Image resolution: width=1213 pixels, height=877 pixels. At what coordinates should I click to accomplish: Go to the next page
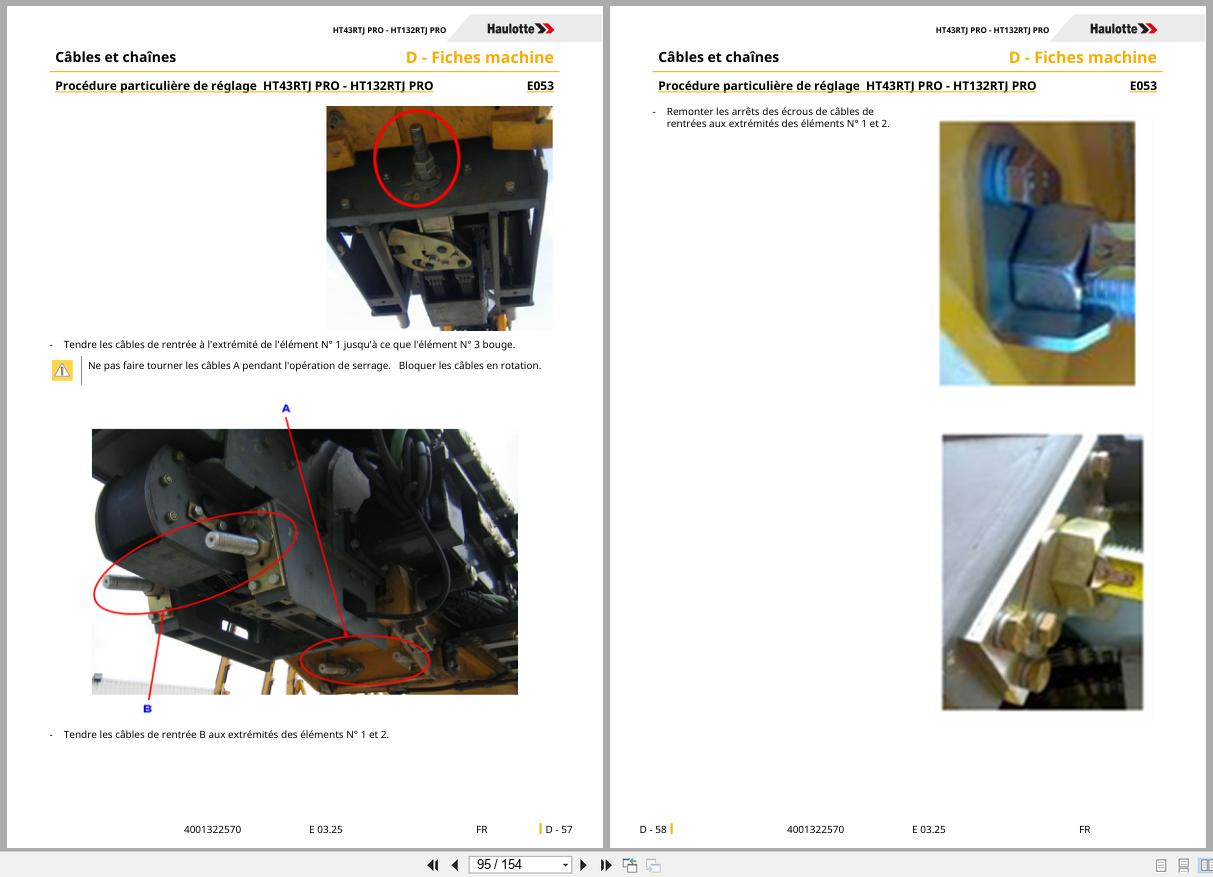[x=584, y=865]
